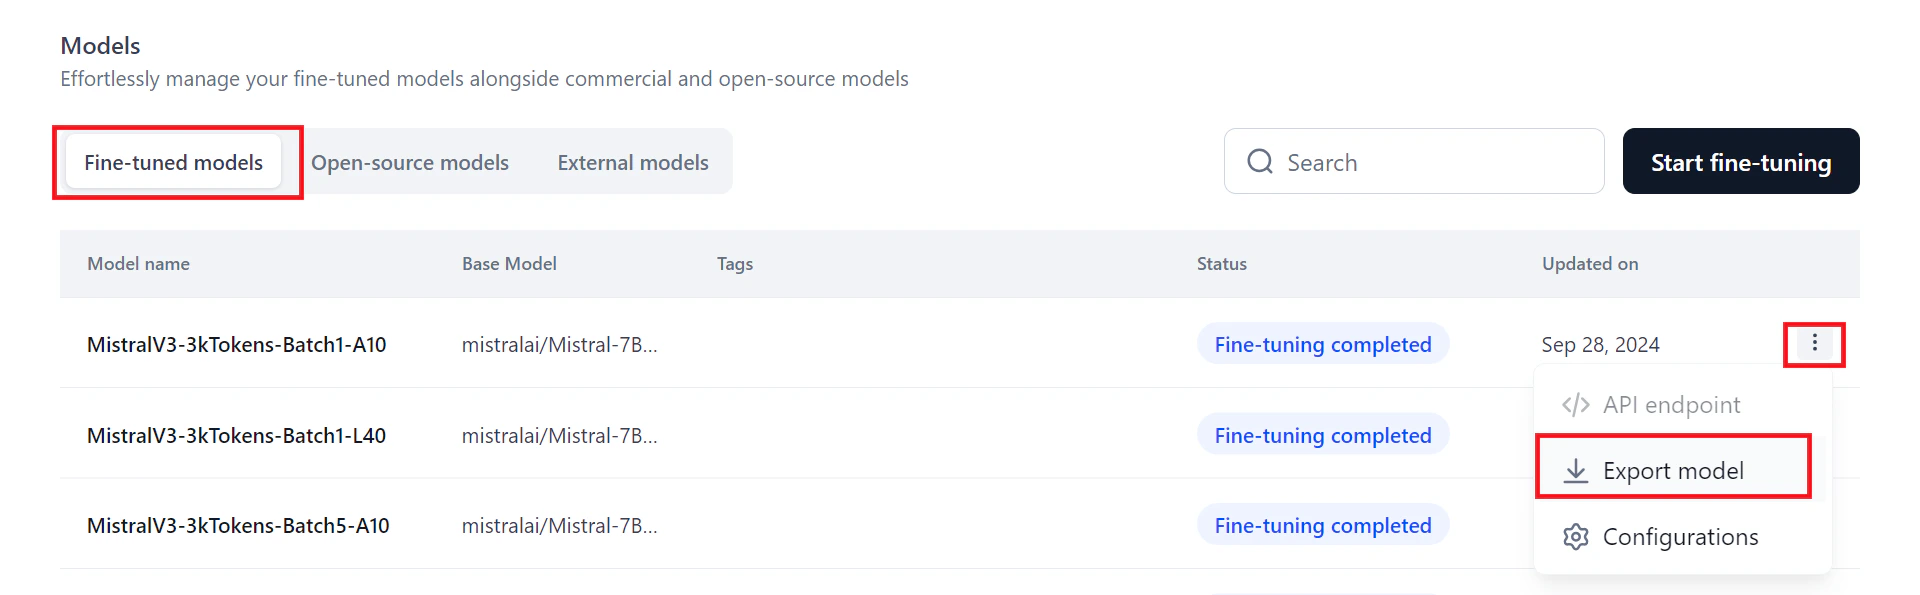
Task: Click the Start fine-tuning button
Action: (1740, 161)
